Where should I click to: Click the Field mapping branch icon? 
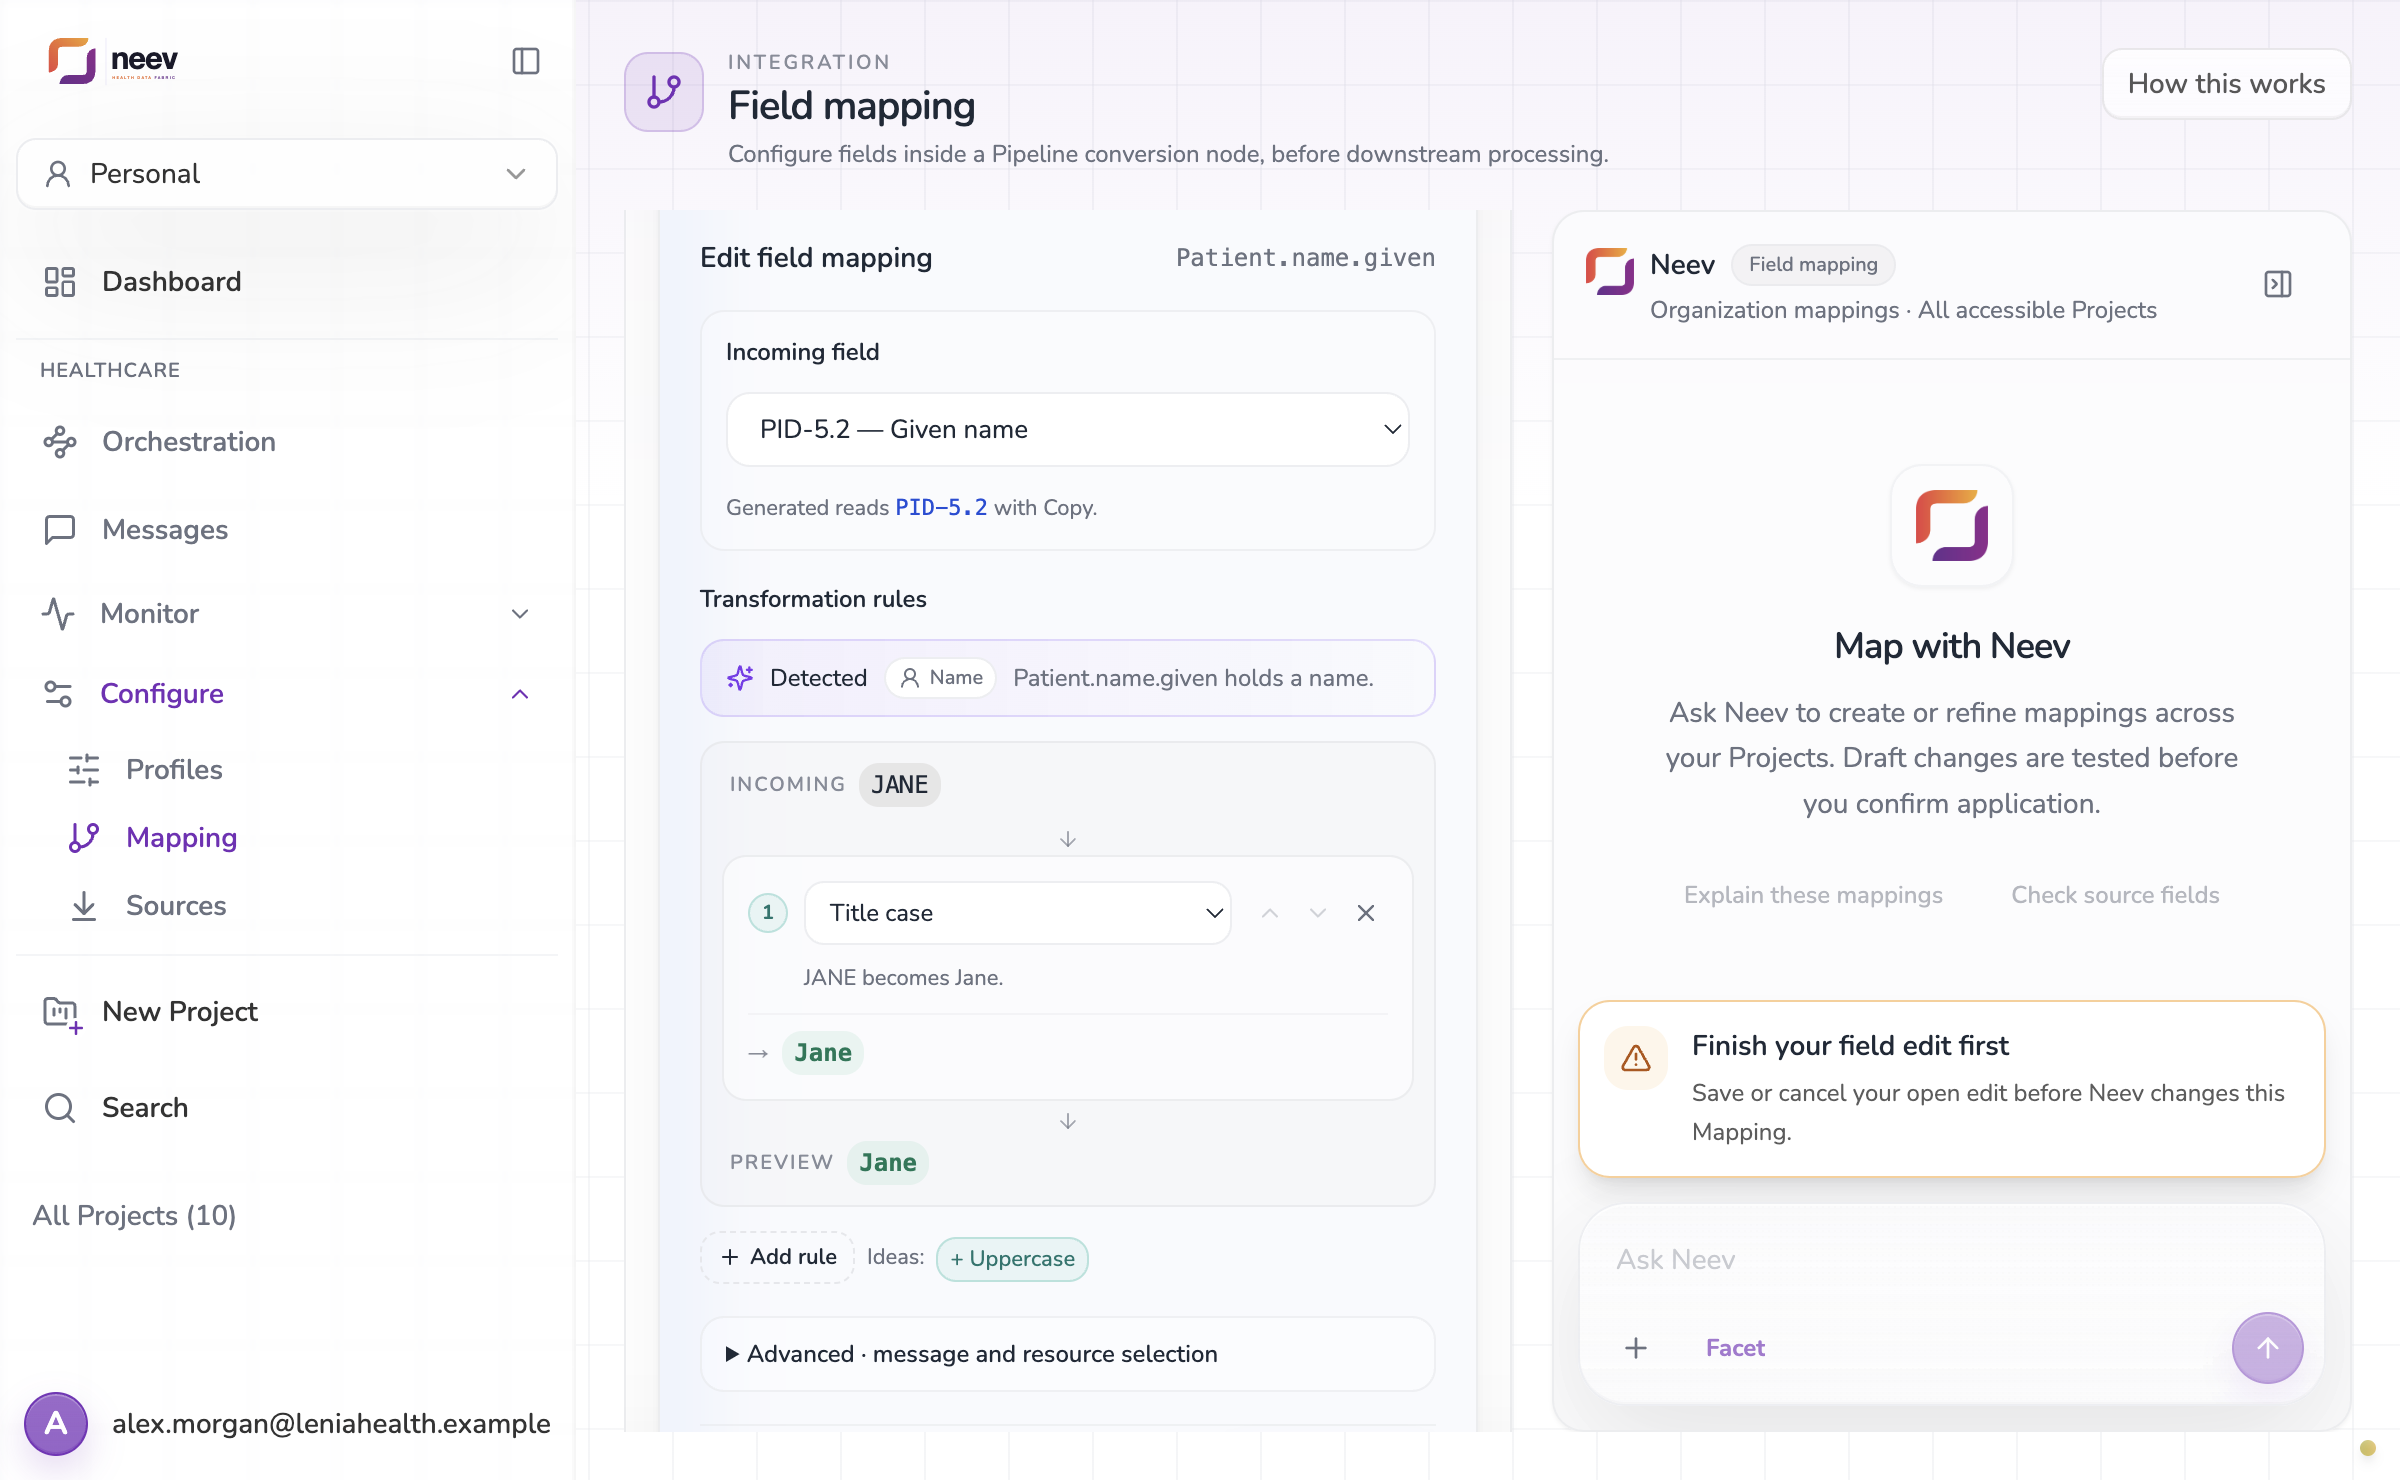[664, 92]
